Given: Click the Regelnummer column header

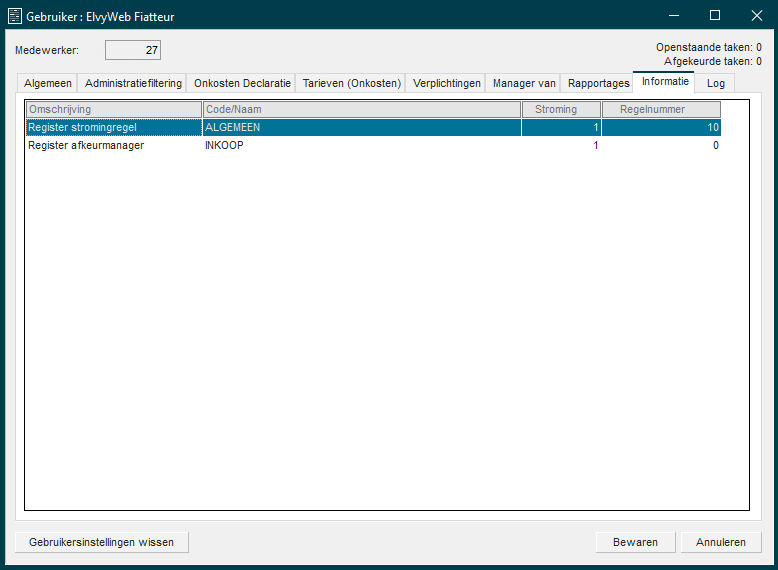Looking at the screenshot, I should tap(661, 109).
